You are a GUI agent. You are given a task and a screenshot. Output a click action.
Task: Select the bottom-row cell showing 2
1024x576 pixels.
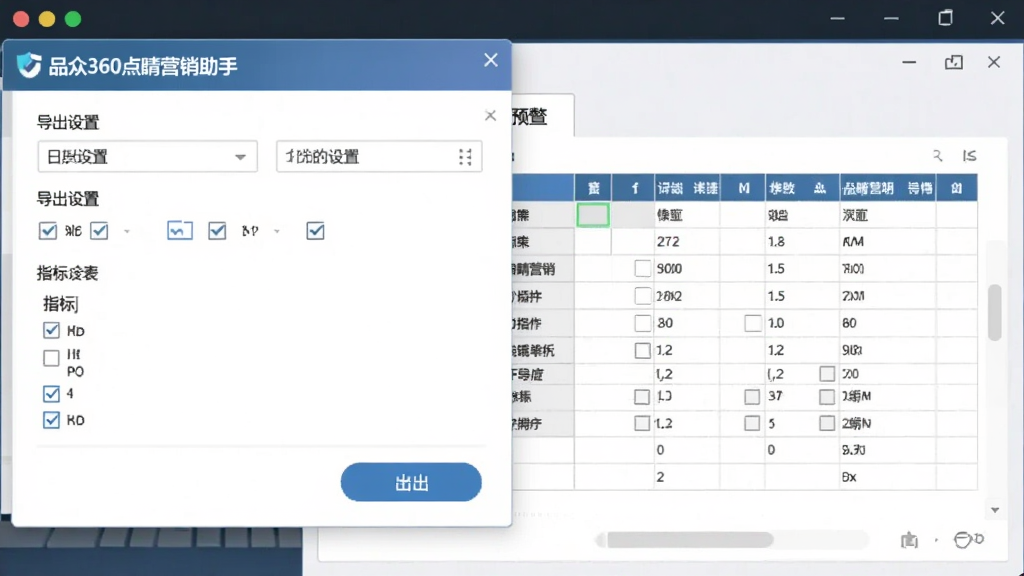pyautogui.click(x=687, y=477)
